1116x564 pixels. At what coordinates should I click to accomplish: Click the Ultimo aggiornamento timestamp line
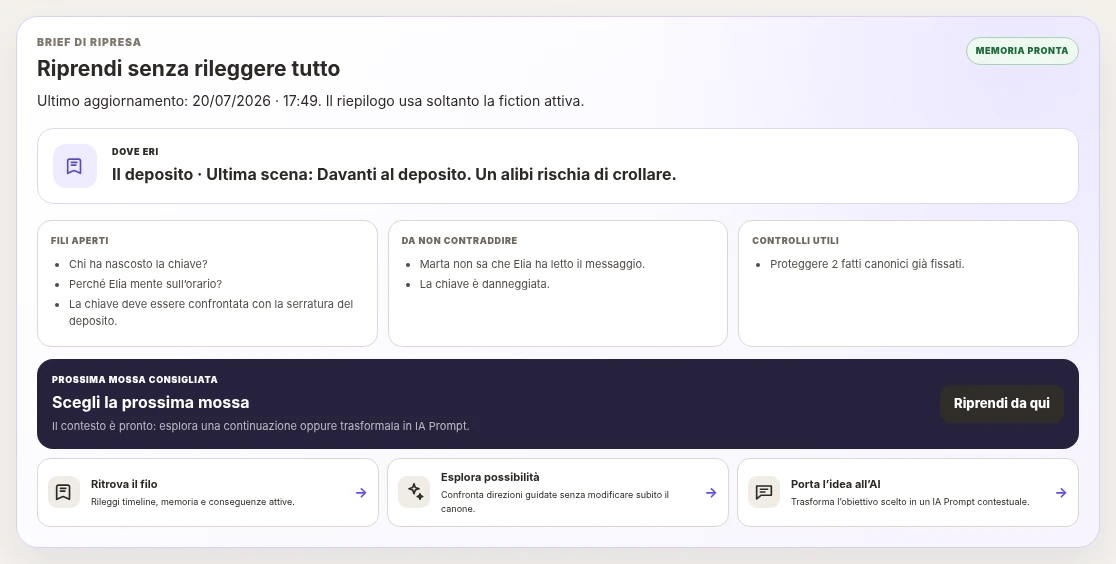pyautogui.click(x=310, y=101)
